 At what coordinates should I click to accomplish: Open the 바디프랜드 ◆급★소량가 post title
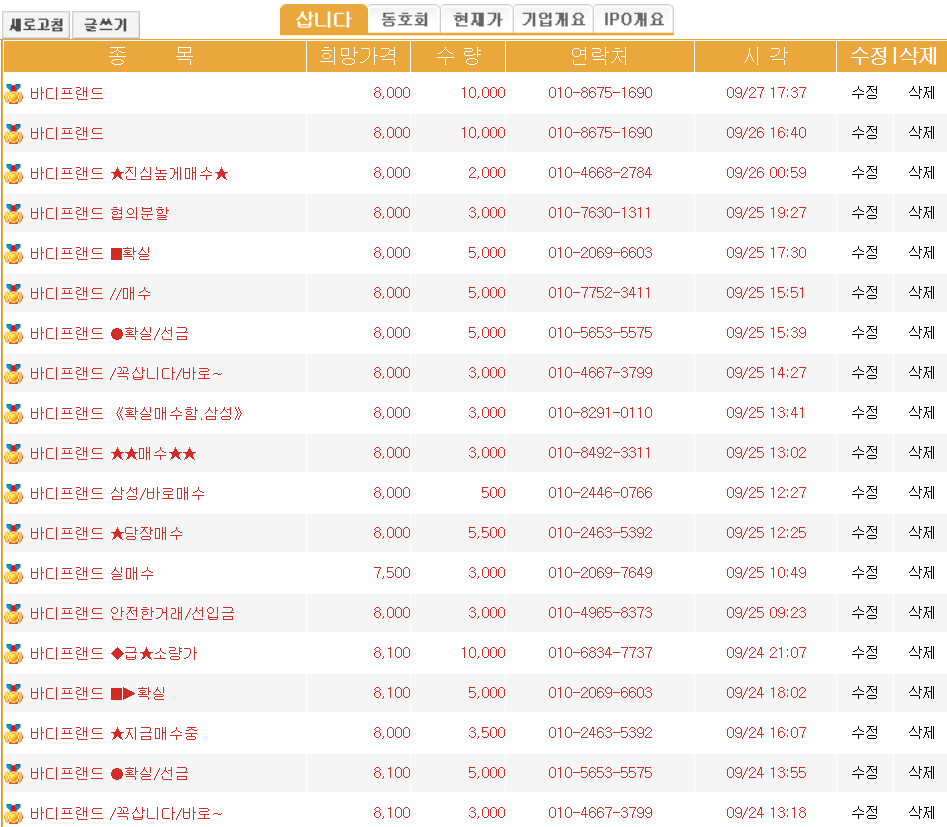coord(114,654)
